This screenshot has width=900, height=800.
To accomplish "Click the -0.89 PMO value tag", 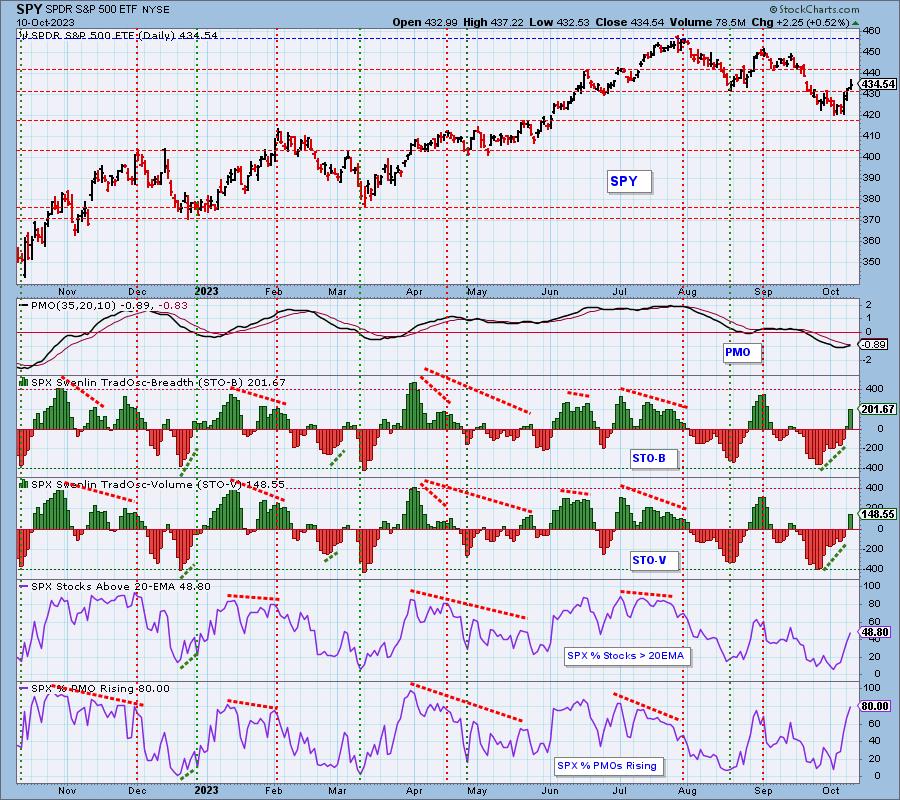I will (x=875, y=345).
